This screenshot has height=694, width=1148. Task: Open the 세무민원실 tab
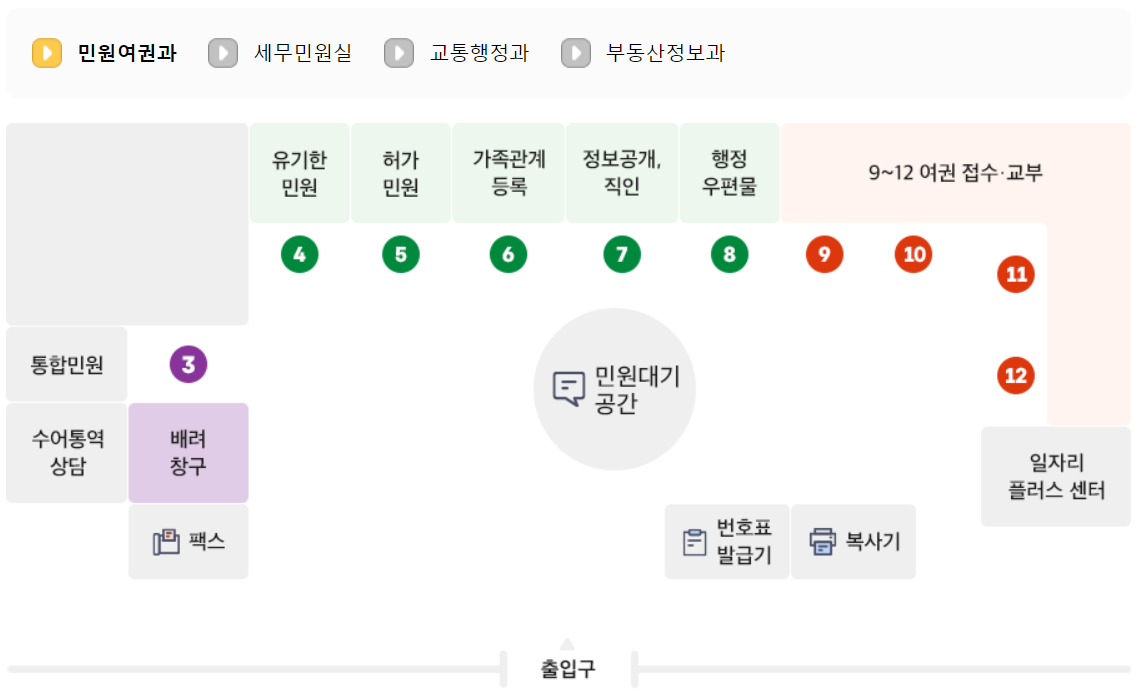click(x=300, y=53)
